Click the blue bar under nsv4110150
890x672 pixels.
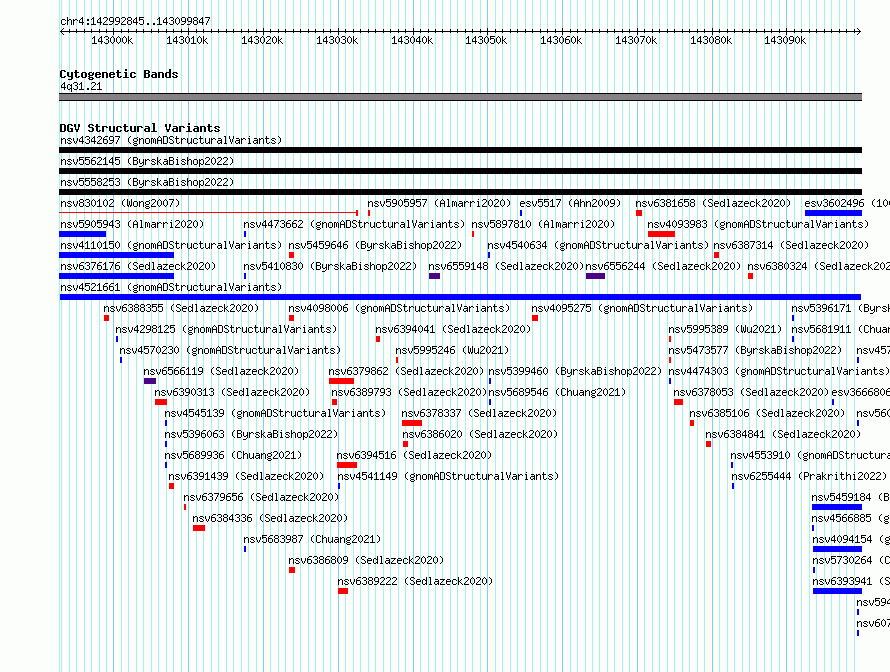(116, 255)
